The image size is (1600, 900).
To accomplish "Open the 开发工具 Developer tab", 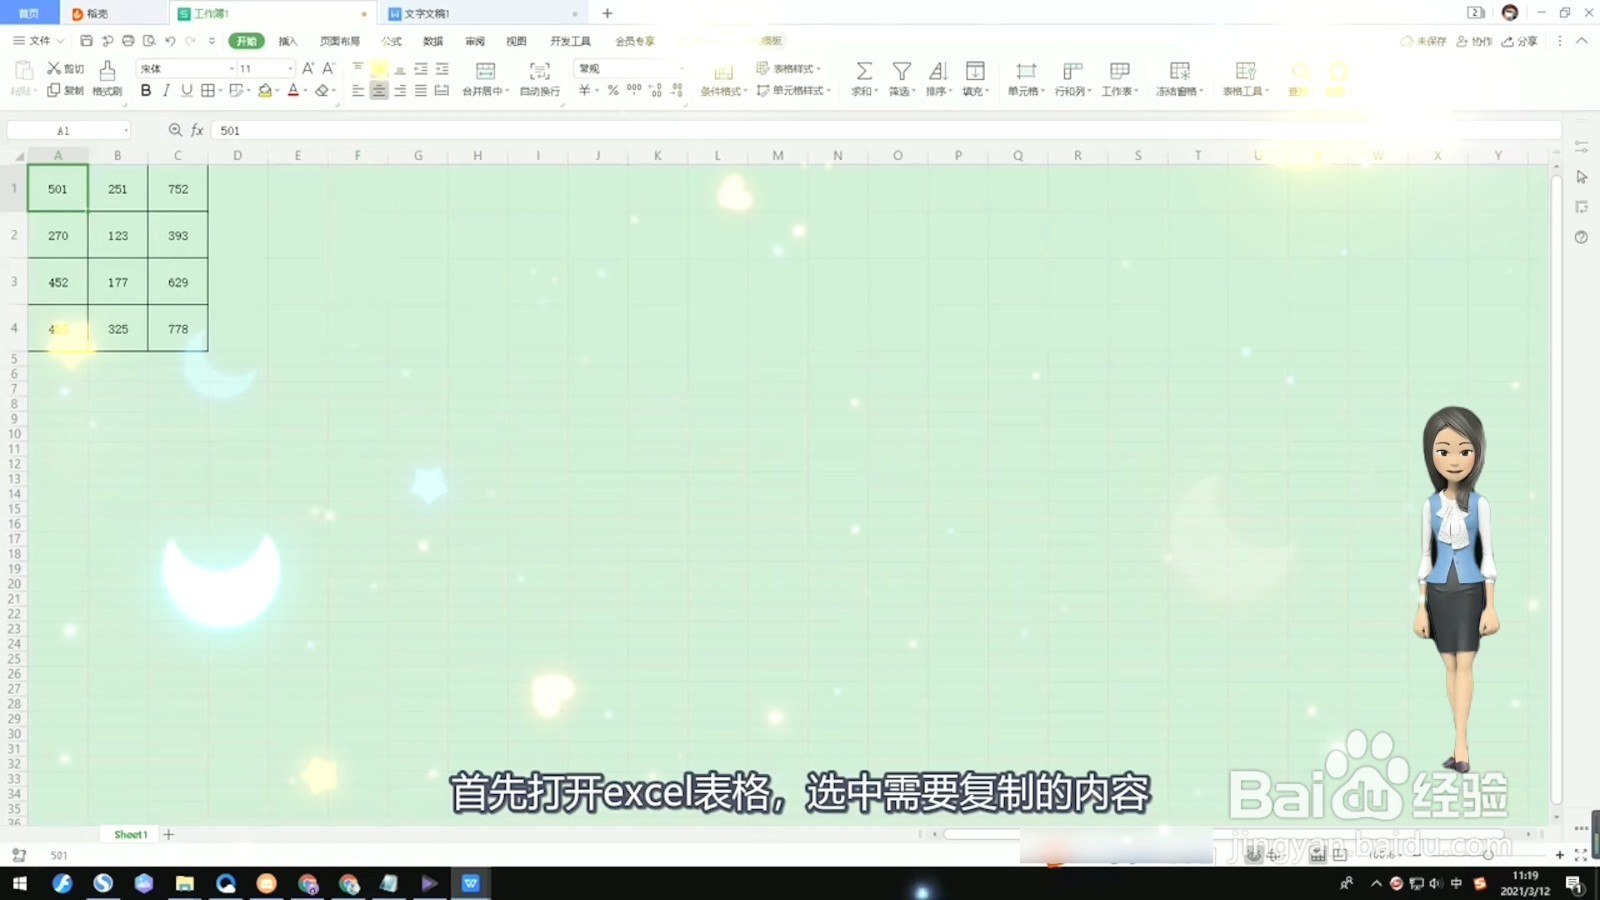I will coord(571,41).
